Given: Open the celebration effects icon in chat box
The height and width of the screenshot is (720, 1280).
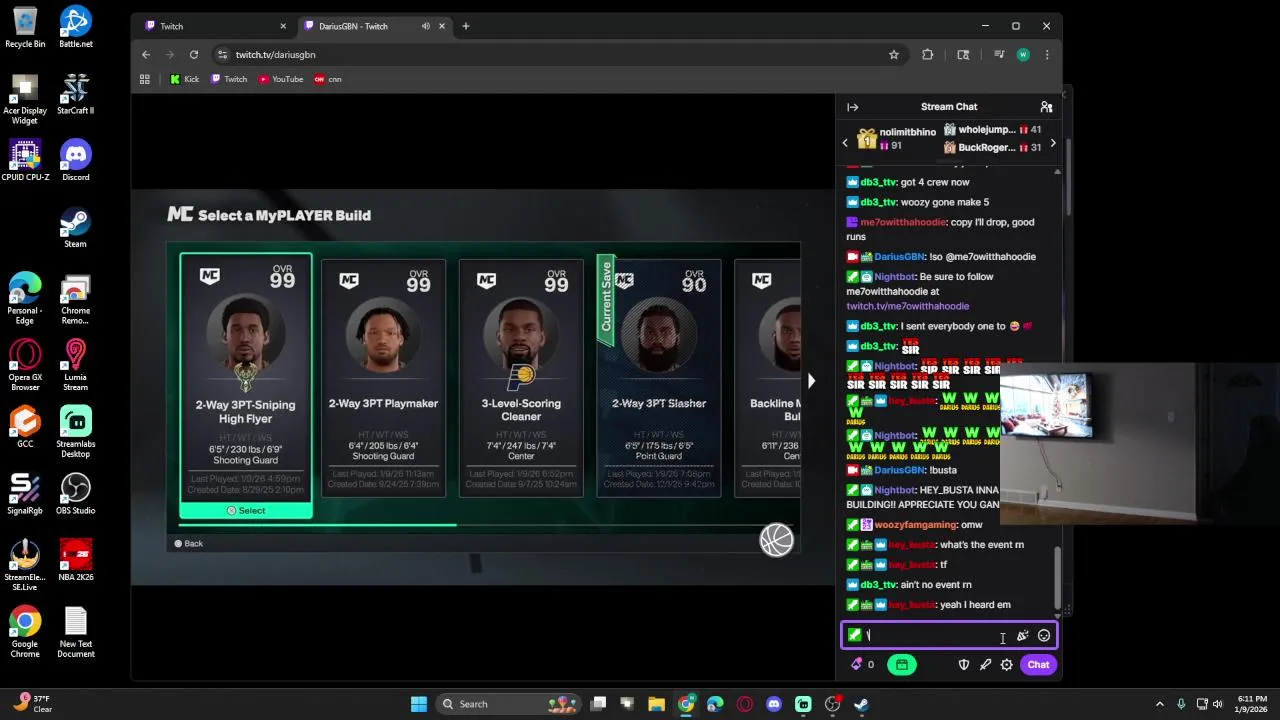Looking at the screenshot, I should (x=1022, y=636).
